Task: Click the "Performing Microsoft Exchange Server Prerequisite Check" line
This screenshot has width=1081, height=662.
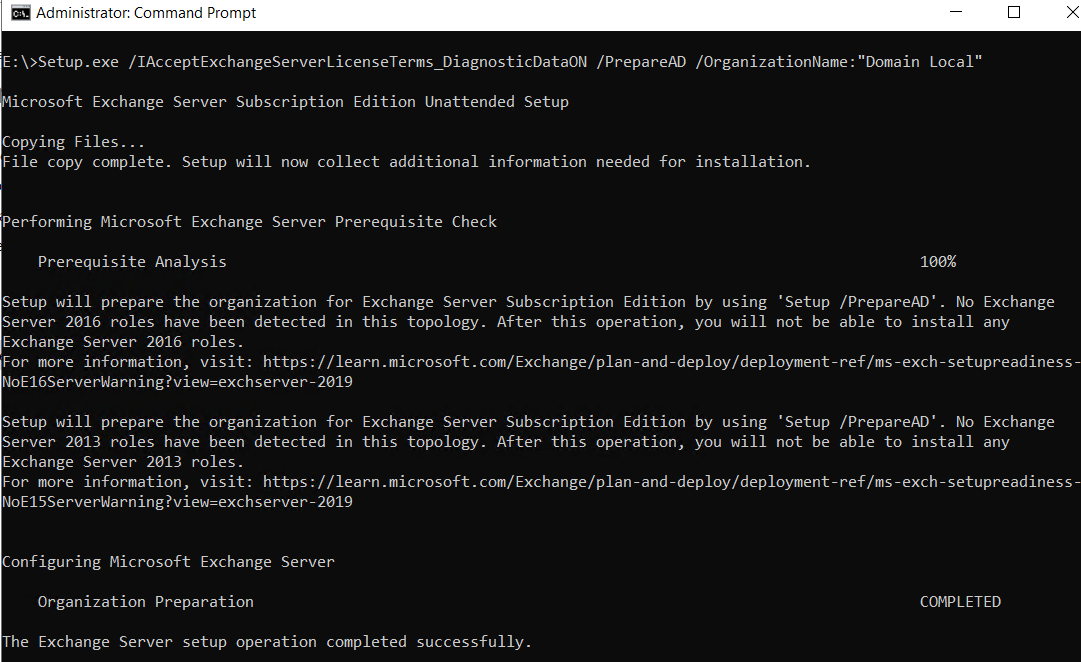Action: point(249,222)
